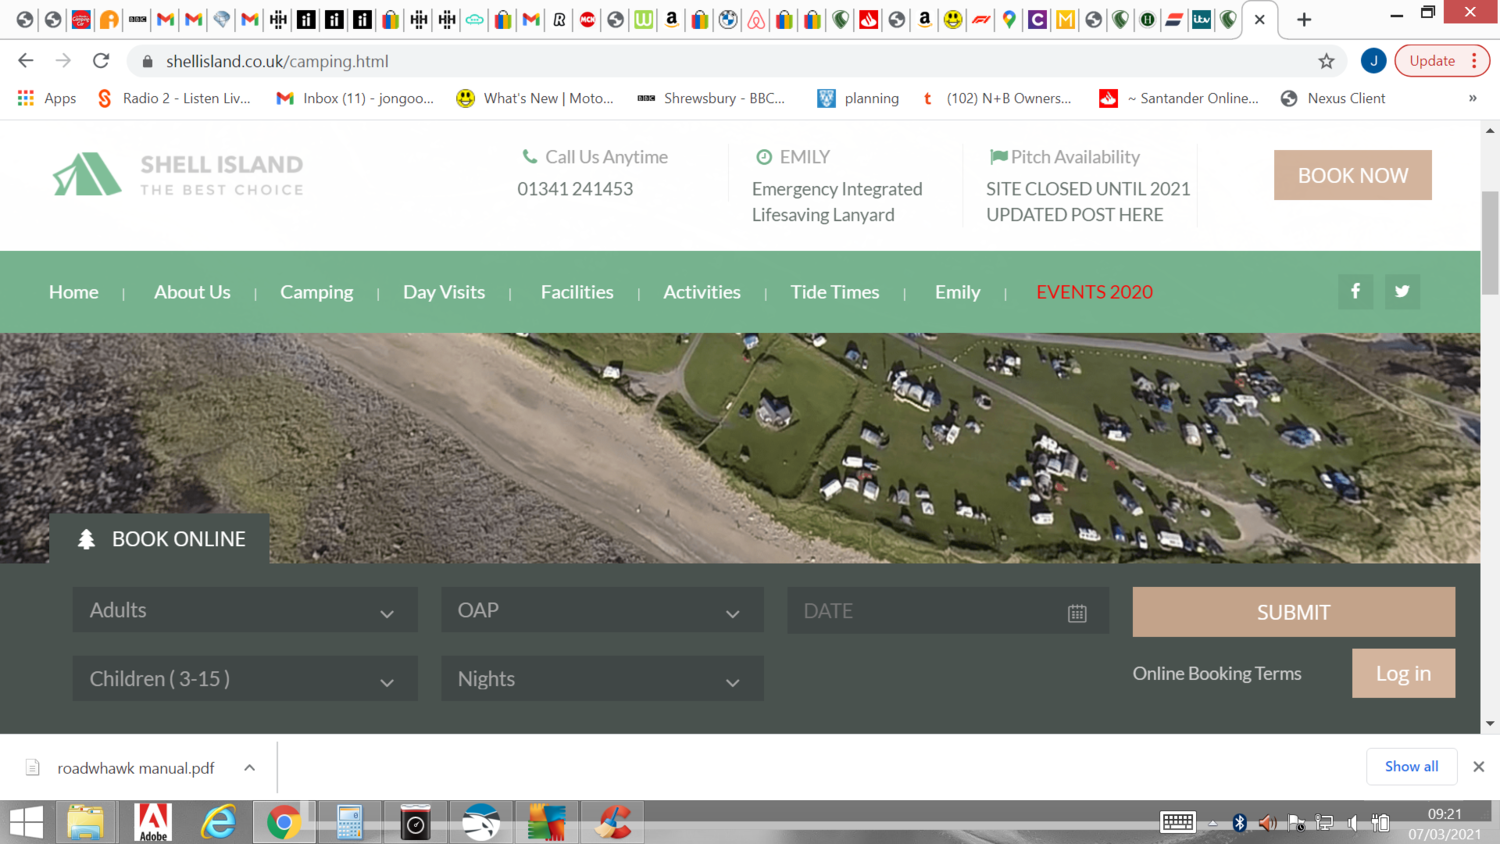This screenshot has height=844, width=1500.
Task: Switch to the BMW tab
Action: pos(728,19)
